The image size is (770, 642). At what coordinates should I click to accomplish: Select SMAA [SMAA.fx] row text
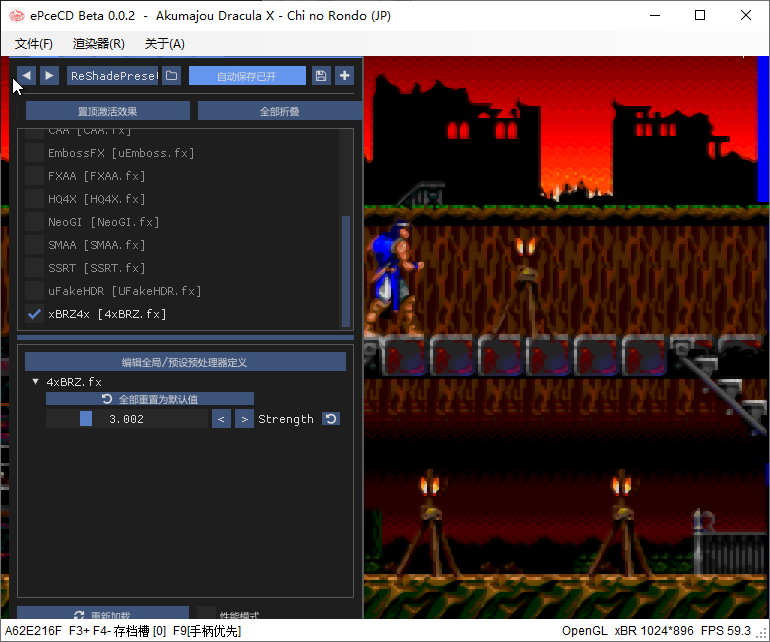96,245
